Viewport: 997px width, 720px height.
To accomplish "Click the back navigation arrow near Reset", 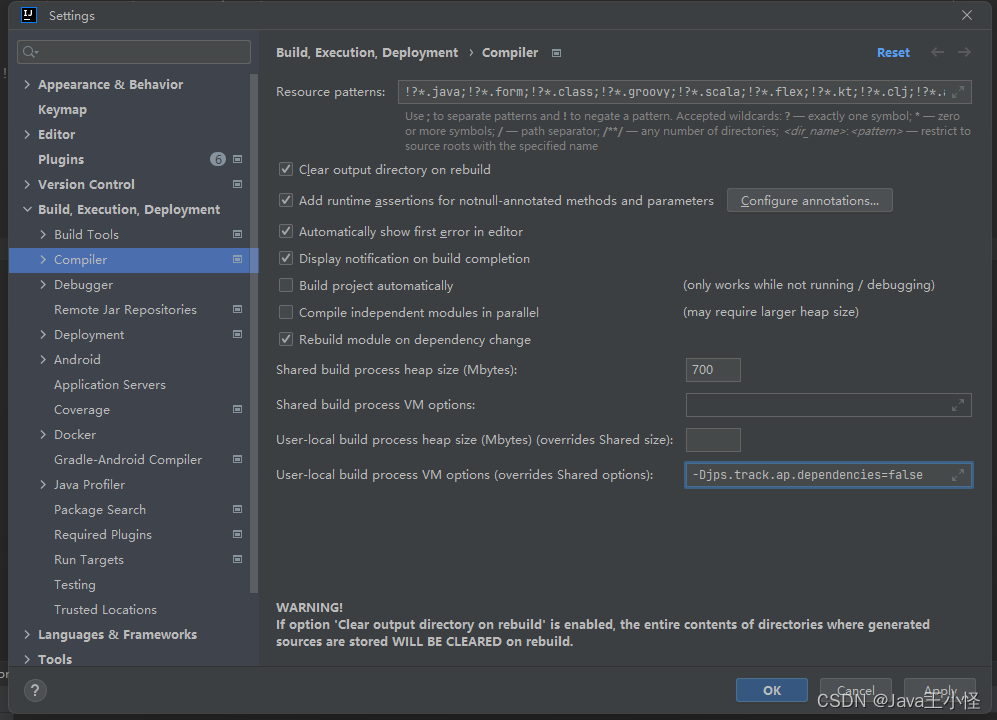I will click(936, 52).
